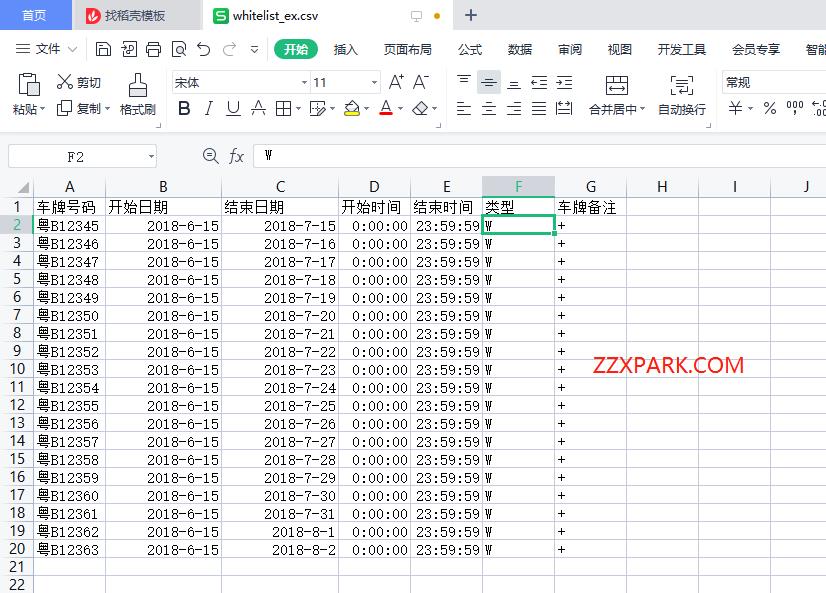Click the Print icon in quick access toolbar

click(153, 49)
